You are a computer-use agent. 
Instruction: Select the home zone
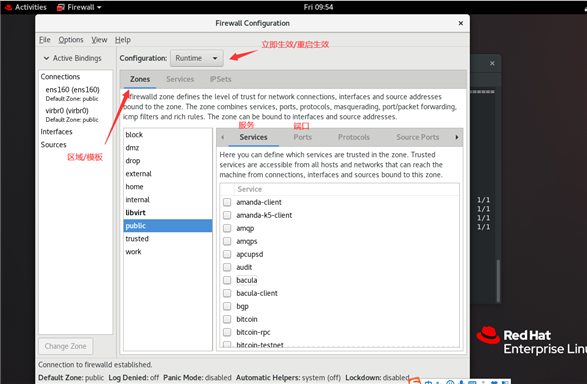[168, 186]
